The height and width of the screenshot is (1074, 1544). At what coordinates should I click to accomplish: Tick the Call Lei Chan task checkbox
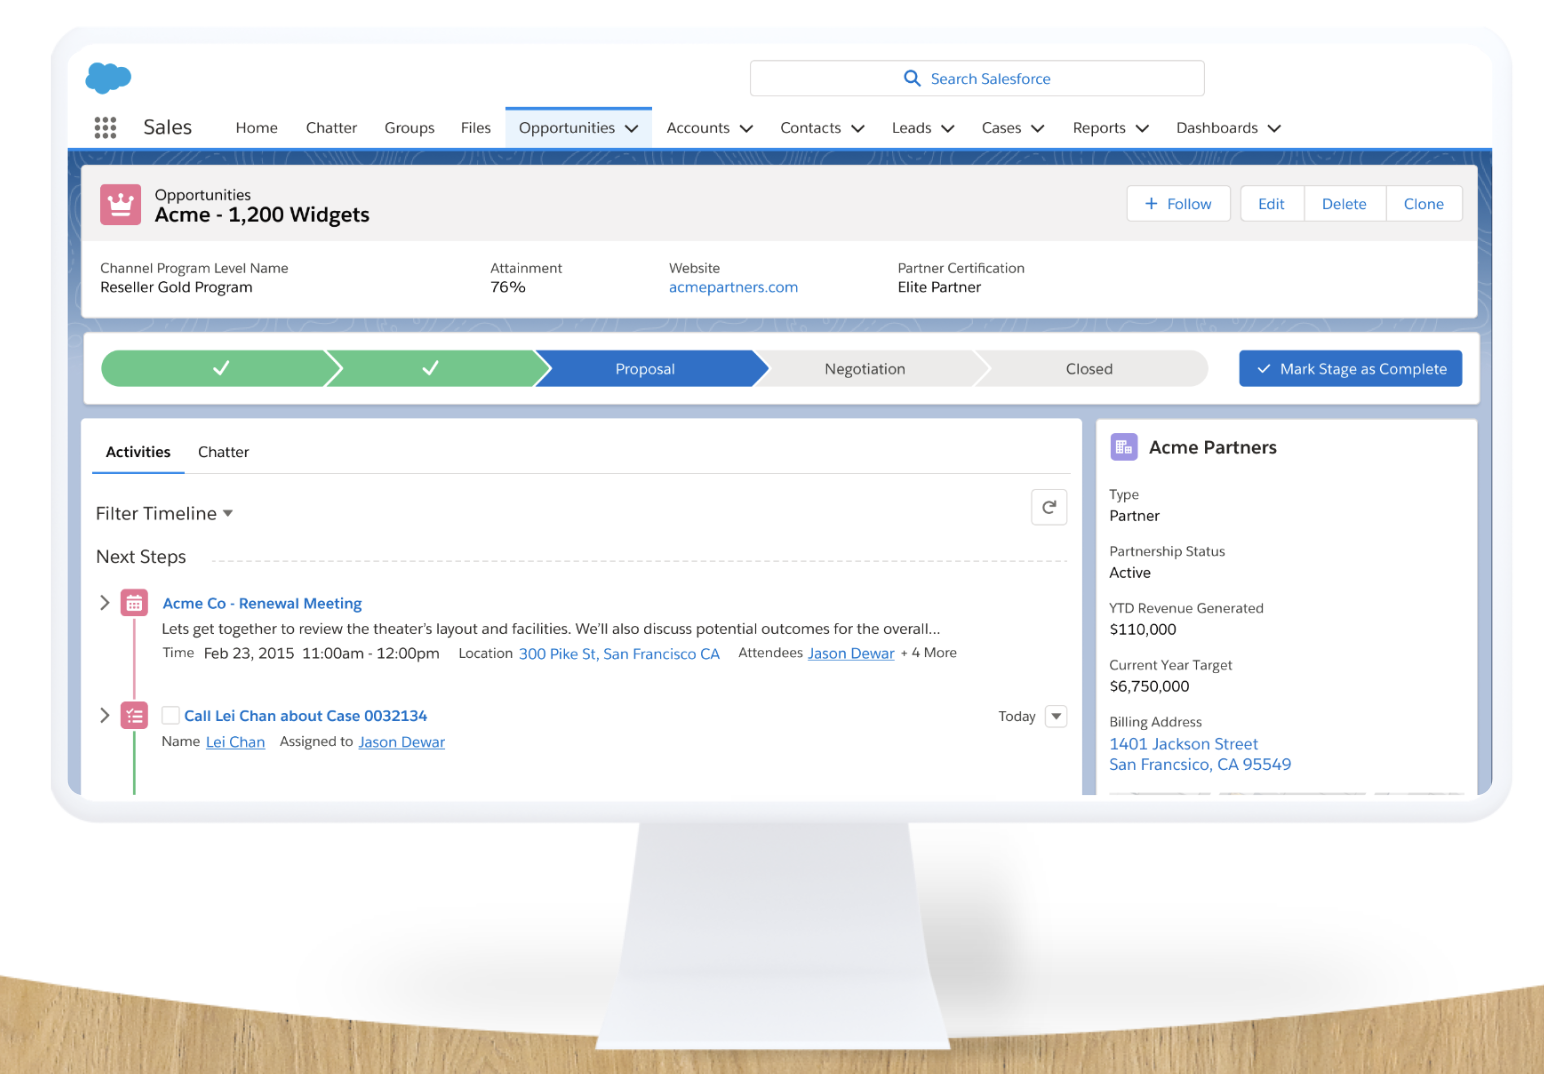171,715
